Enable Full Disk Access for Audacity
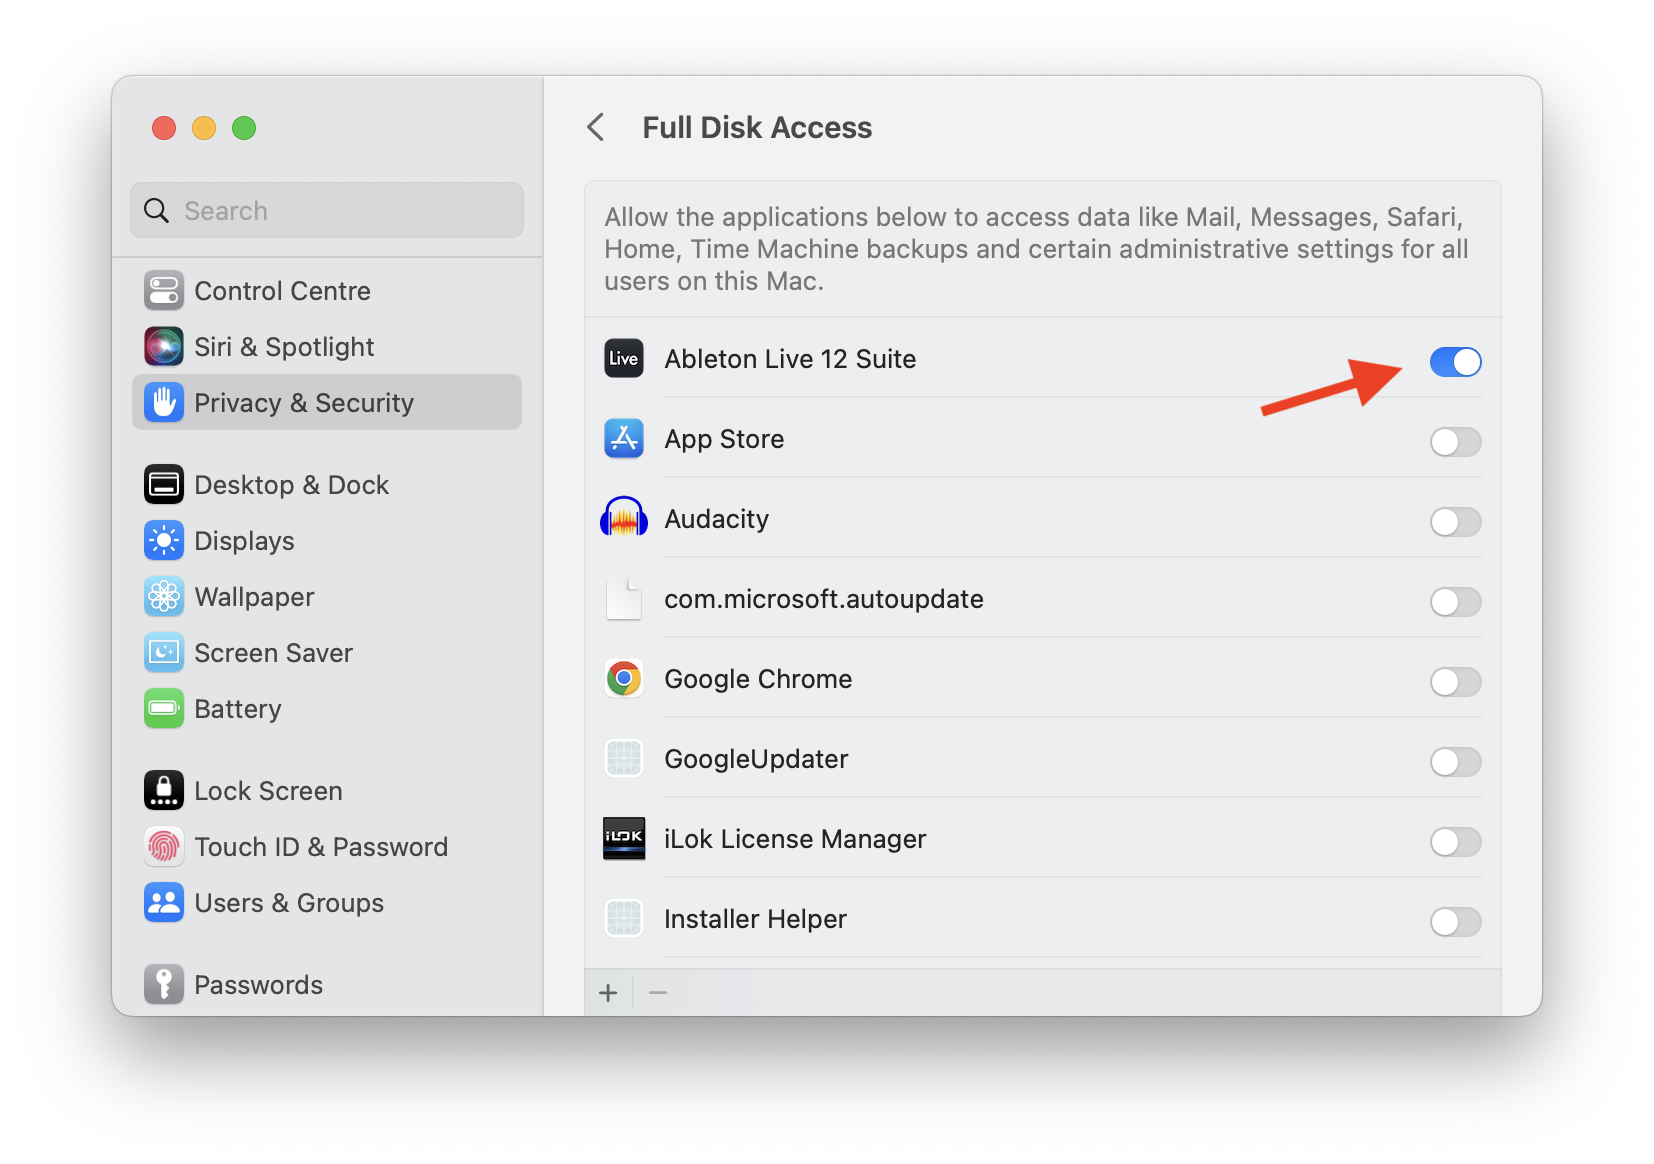The height and width of the screenshot is (1164, 1654). (x=1455, y=522)
